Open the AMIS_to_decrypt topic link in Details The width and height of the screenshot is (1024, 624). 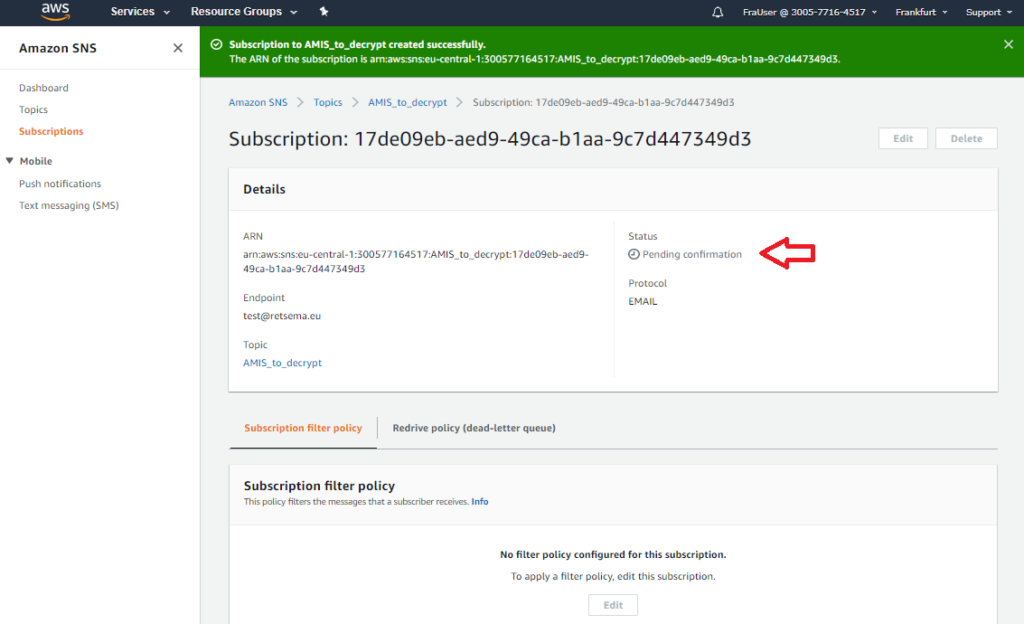[x=282, y=363]
